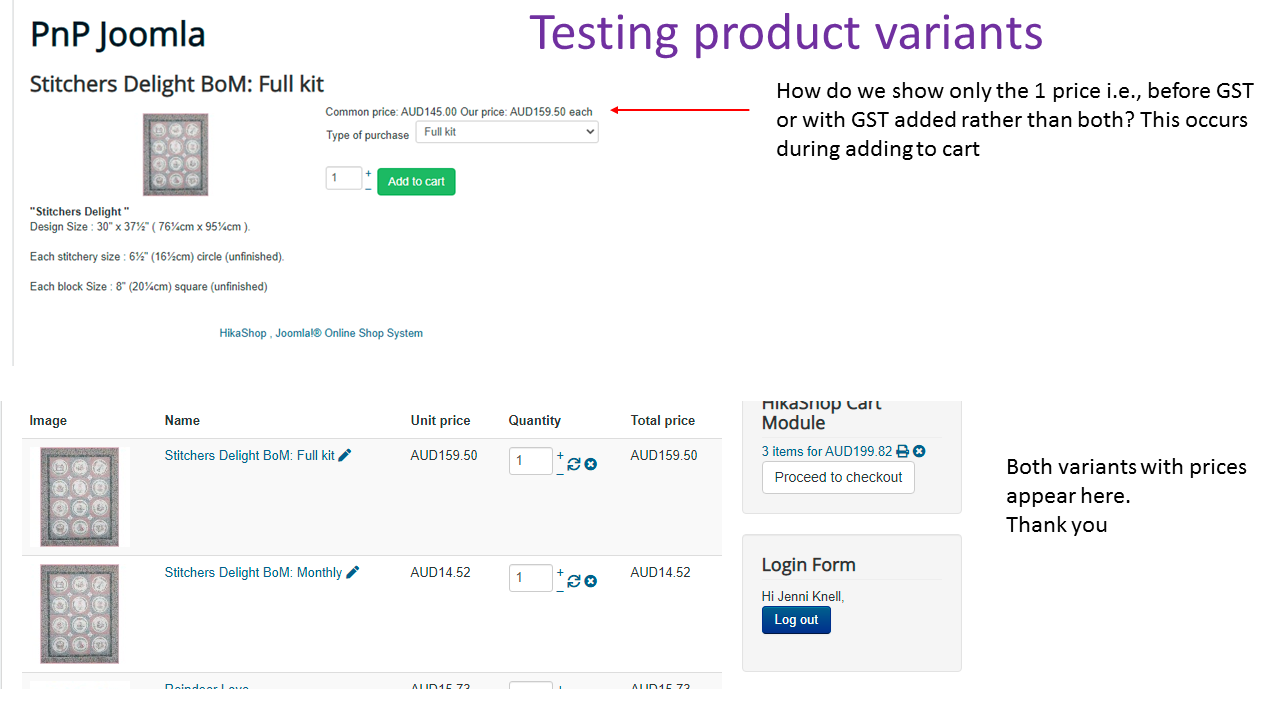Delete Monthly item from cart
Screen dimensions: 1280x720
pyautogui.click(x=591, y=581)
